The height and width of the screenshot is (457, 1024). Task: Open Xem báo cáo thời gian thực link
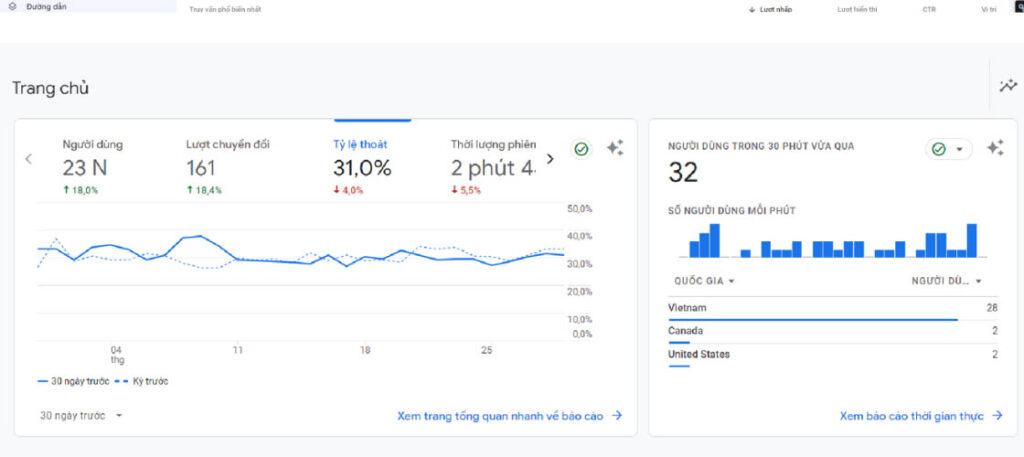click(x=920, y=415)
